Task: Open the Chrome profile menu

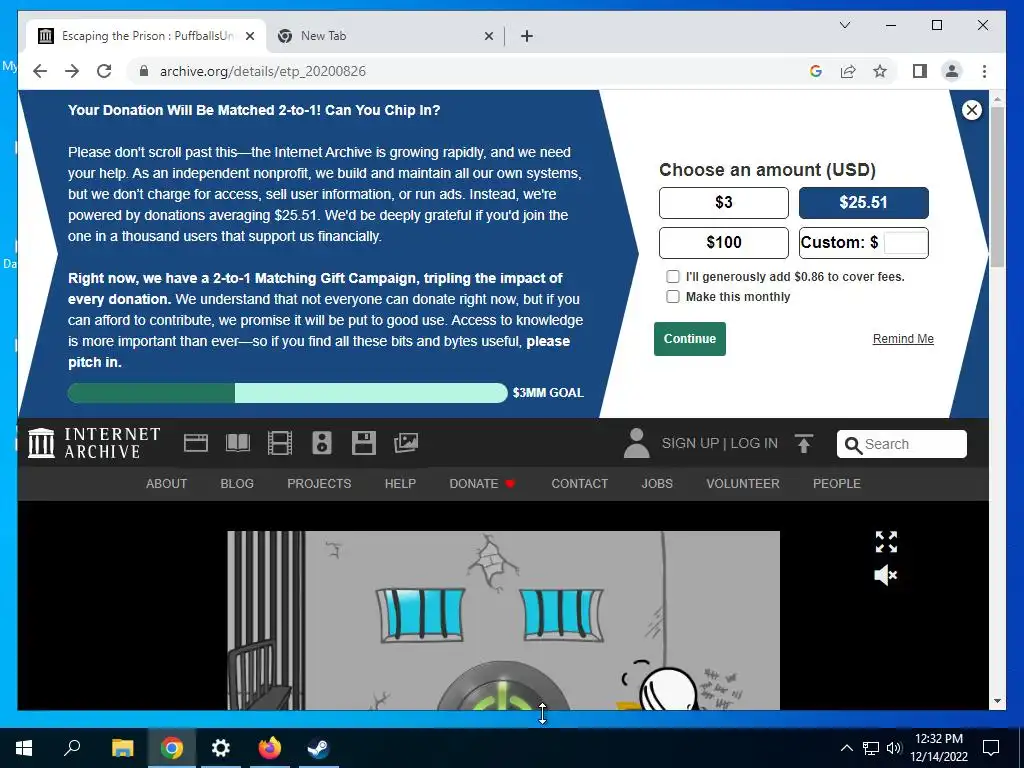Action: pyautogui.click(x=952, y=71)
